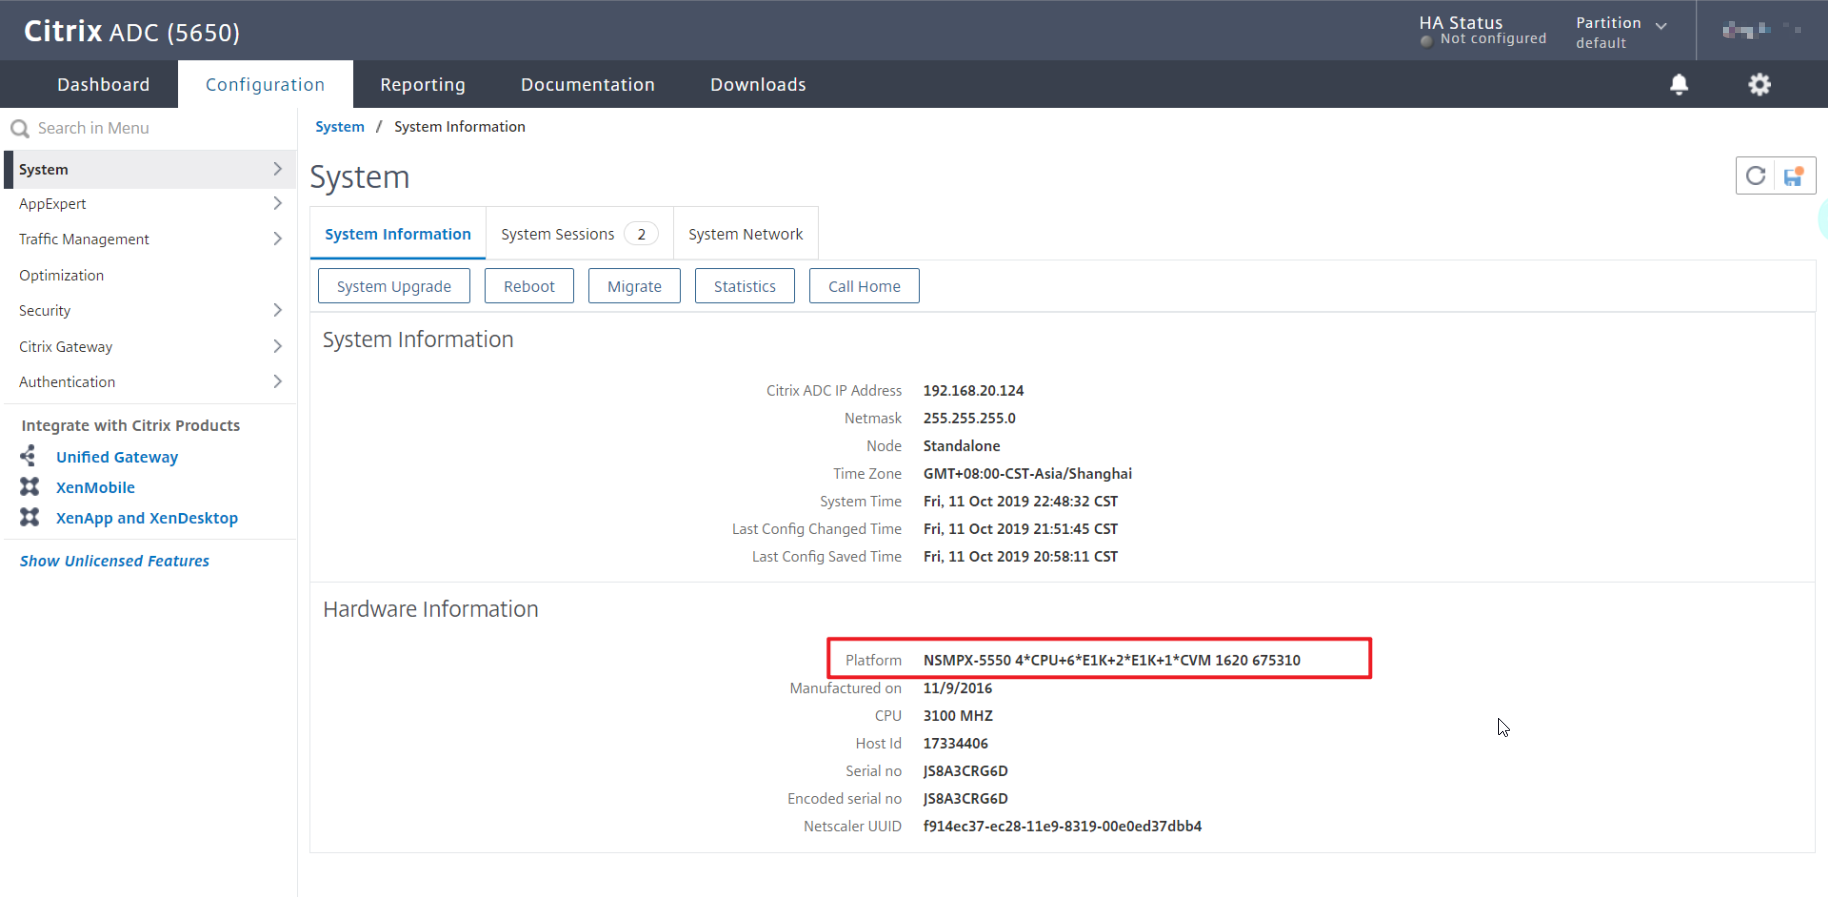
Task: Click the IP address 192.168.20.124
Action: point(973,391)
